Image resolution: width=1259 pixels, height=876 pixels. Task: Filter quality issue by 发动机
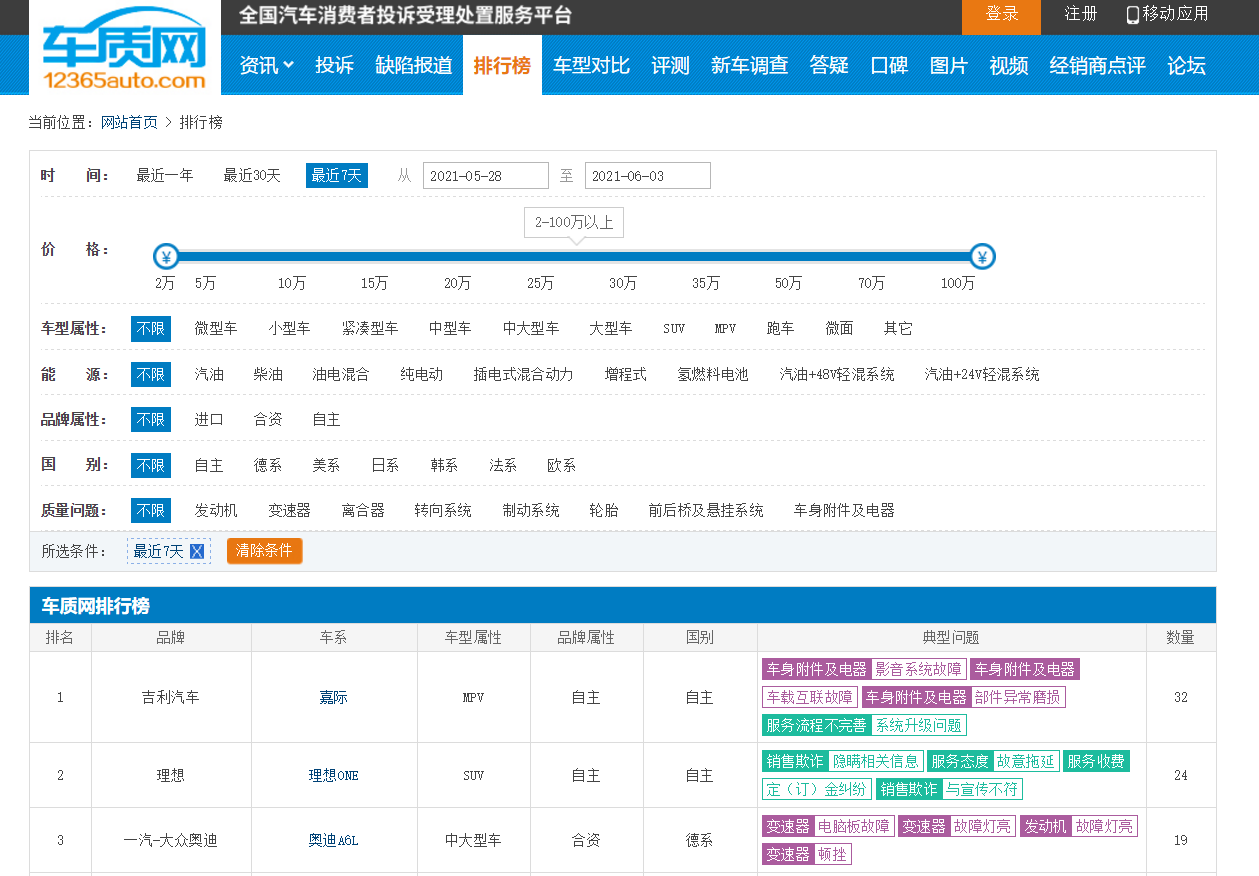216,510
